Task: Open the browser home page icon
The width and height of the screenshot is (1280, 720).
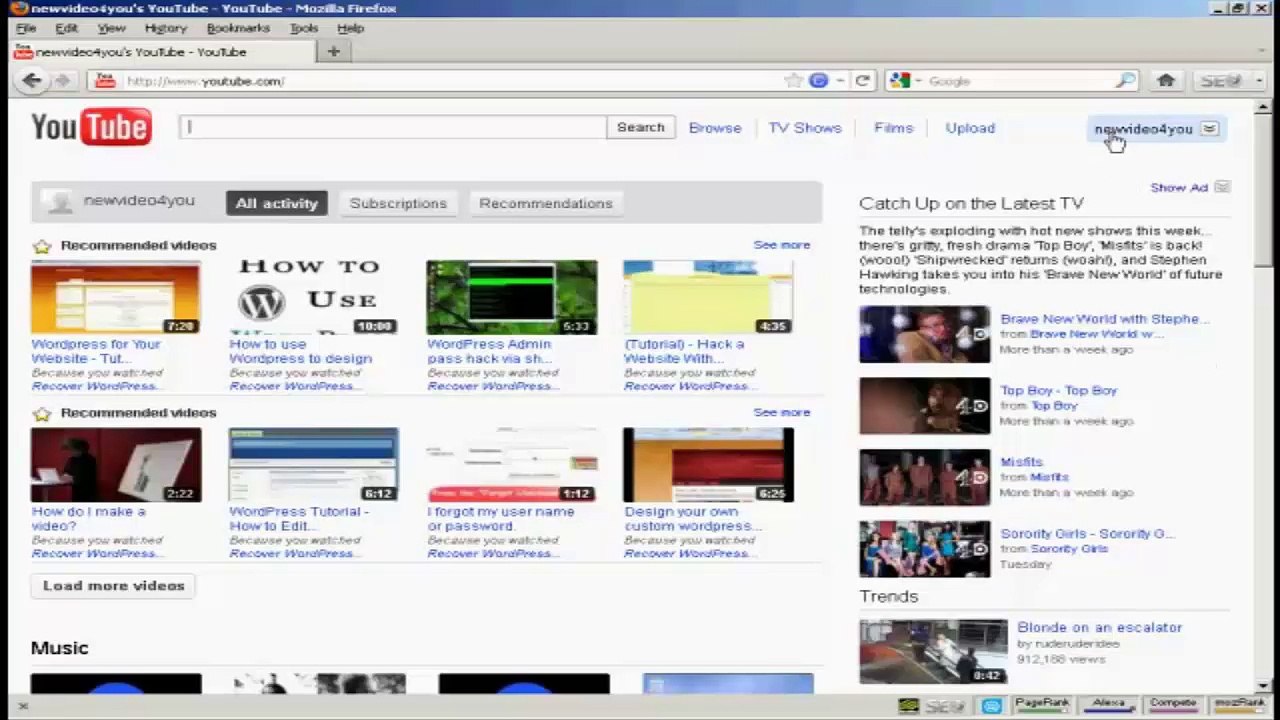Action: (1166, 81)
